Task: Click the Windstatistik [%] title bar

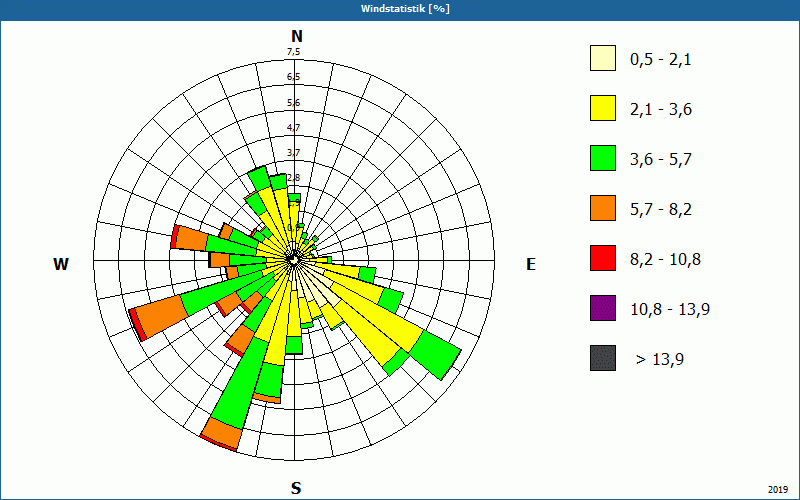Action: (400, 9)
